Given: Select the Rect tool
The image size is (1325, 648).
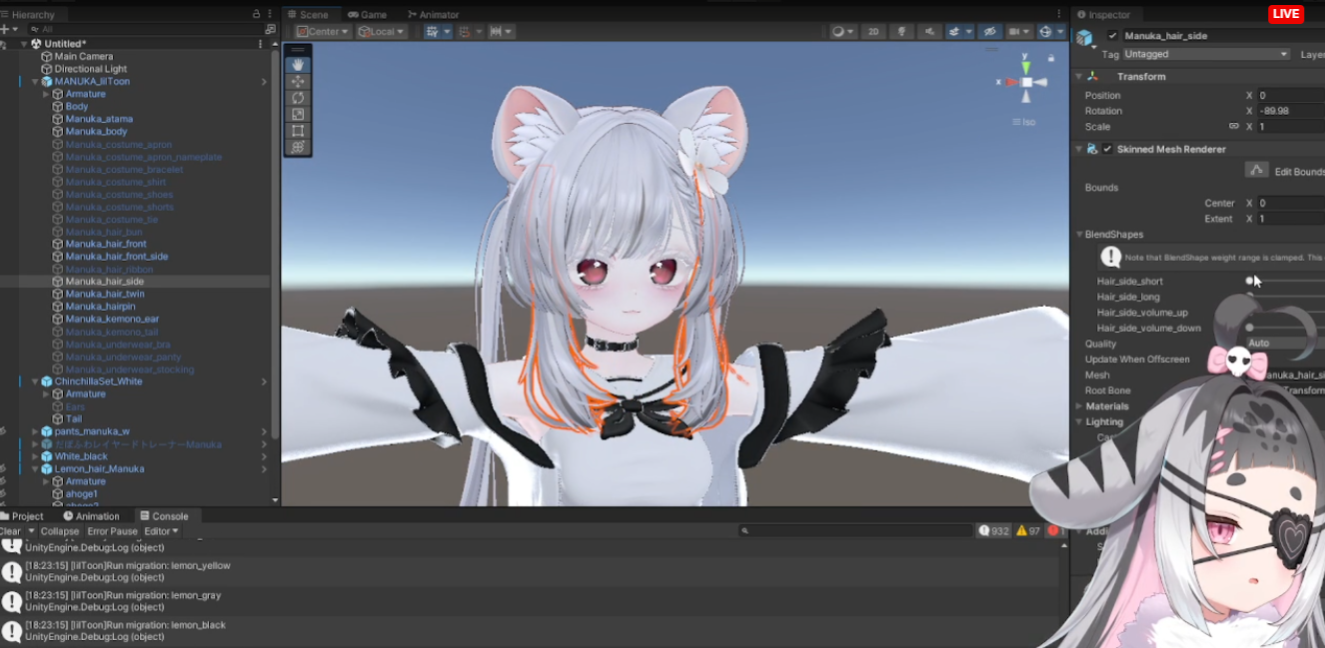Looking at the screenshot, I should coord(298,130).
